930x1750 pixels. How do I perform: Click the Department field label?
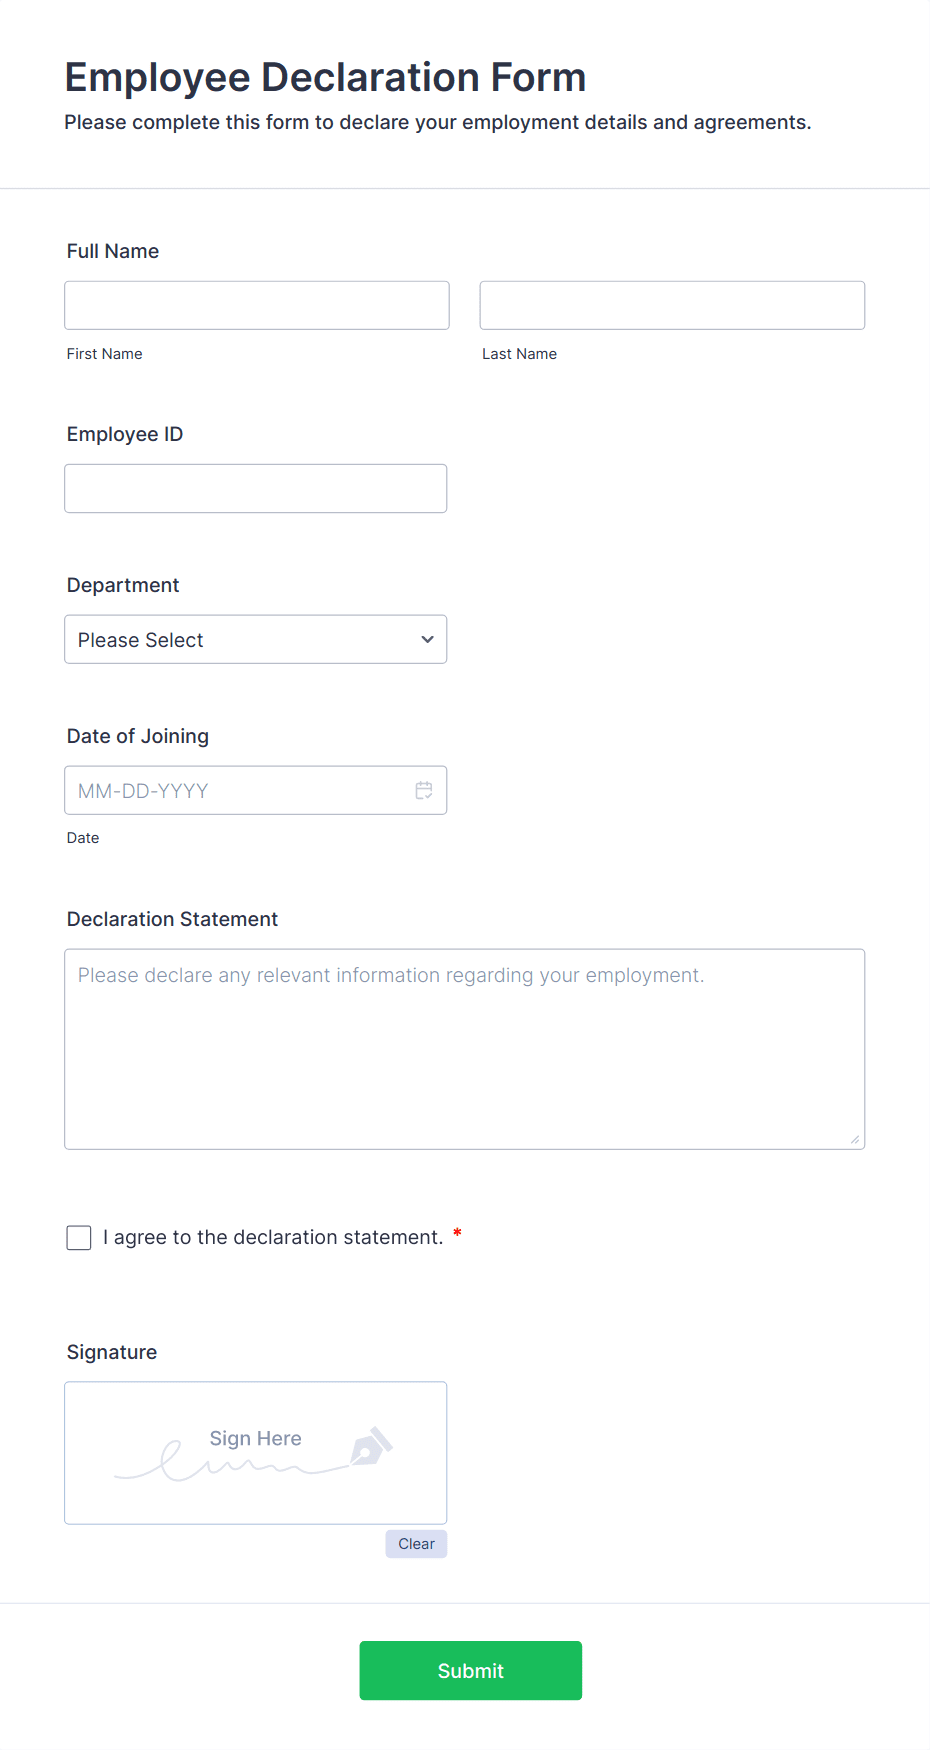tap(123, 586)
